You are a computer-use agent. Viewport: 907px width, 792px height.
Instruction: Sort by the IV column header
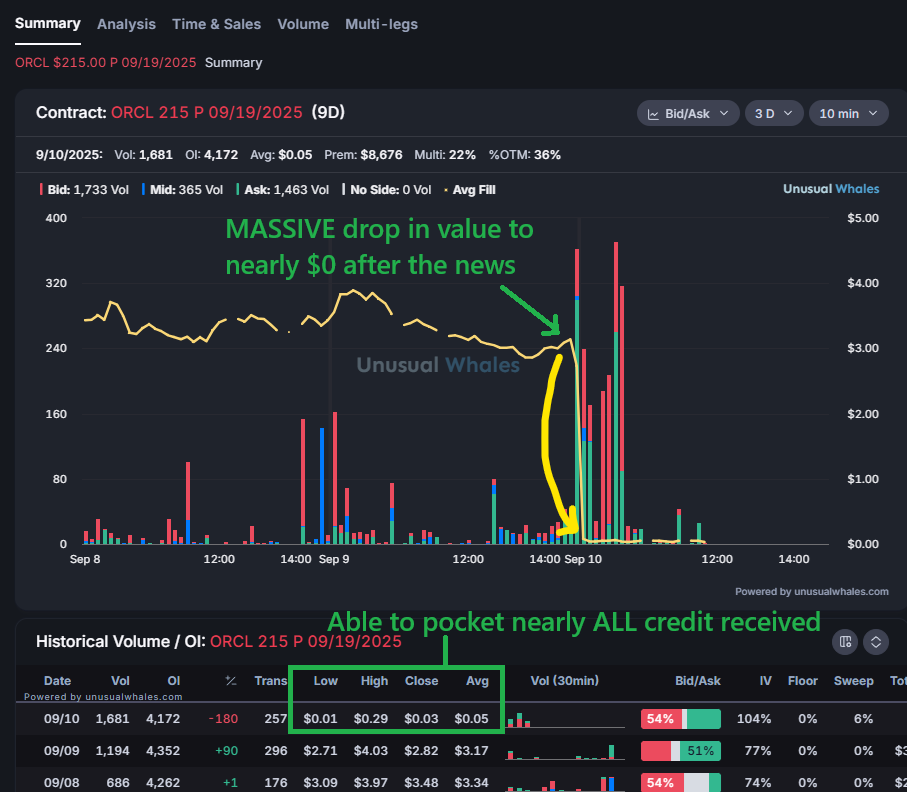pos(765,681)
